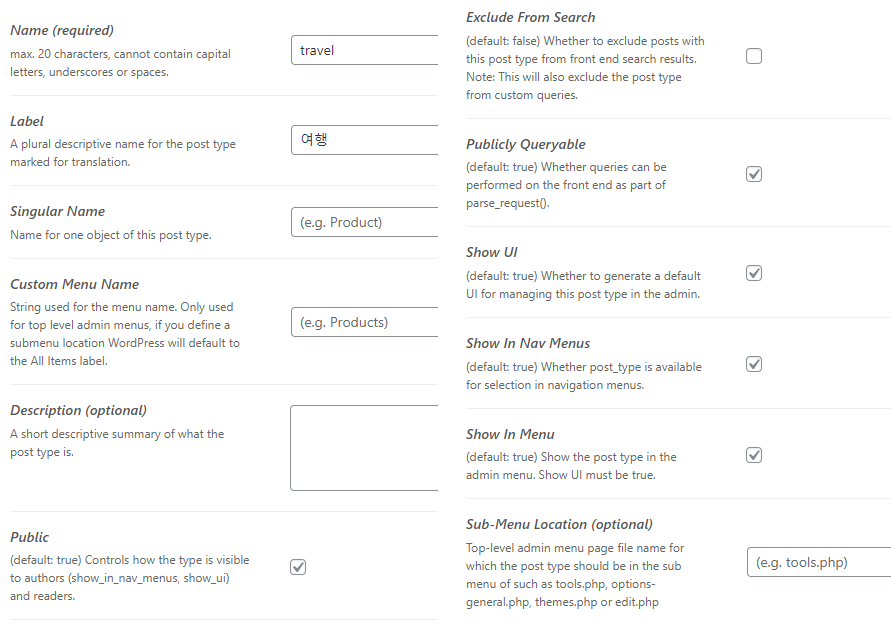Image resolution: width=891 pixels, height=634 pixels.
Task: Click the 'Name (required)' heading label
Action: [62, 30]
